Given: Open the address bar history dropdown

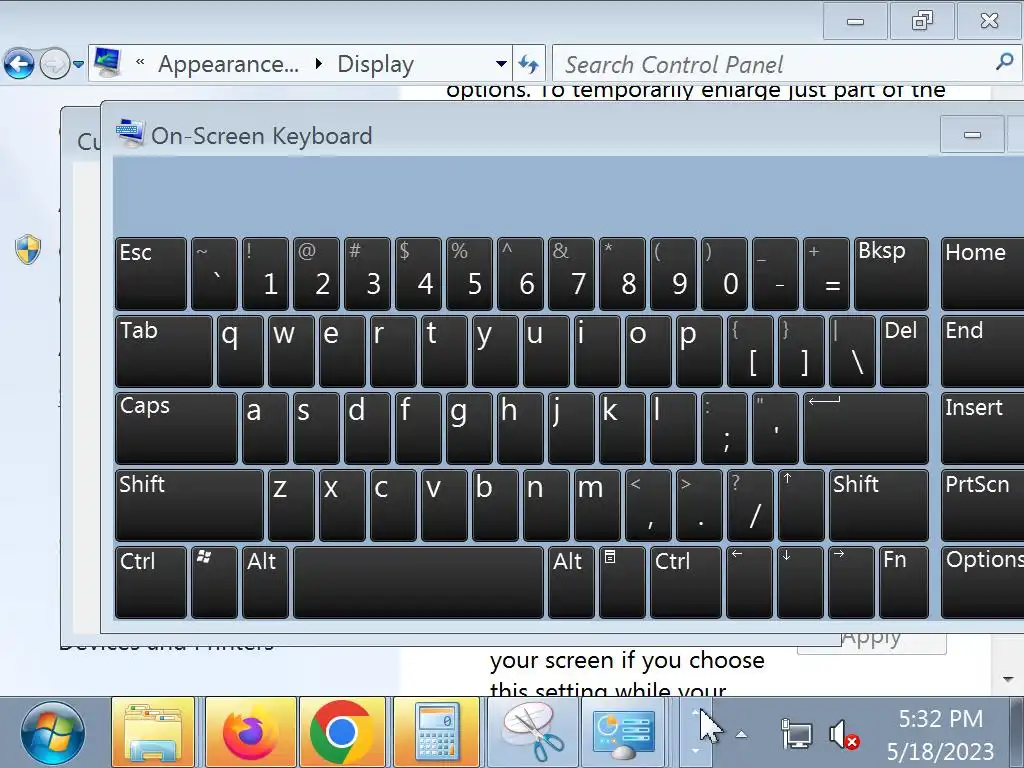Looking at the screenshot, I should pos(501,64).
